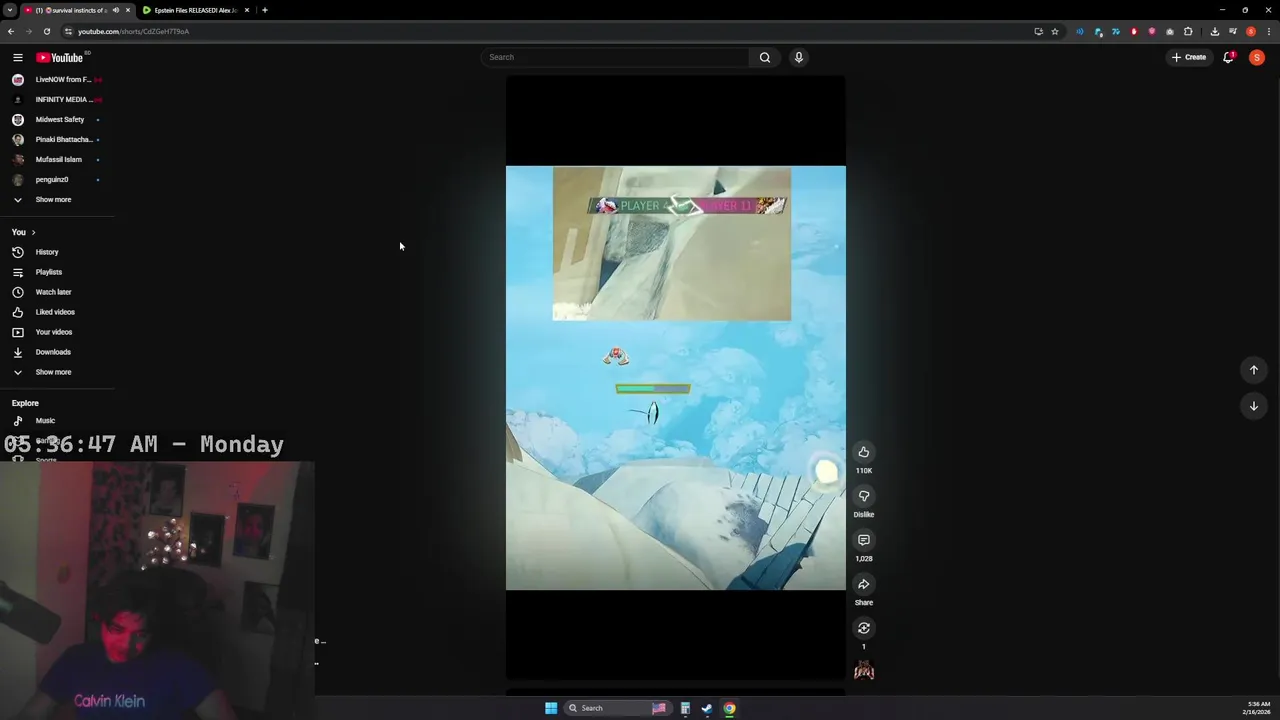The height and width of the screenshot is (720, 1280).
Task: Open Liked videos in the sidebar
Action: tap(57, 312)
